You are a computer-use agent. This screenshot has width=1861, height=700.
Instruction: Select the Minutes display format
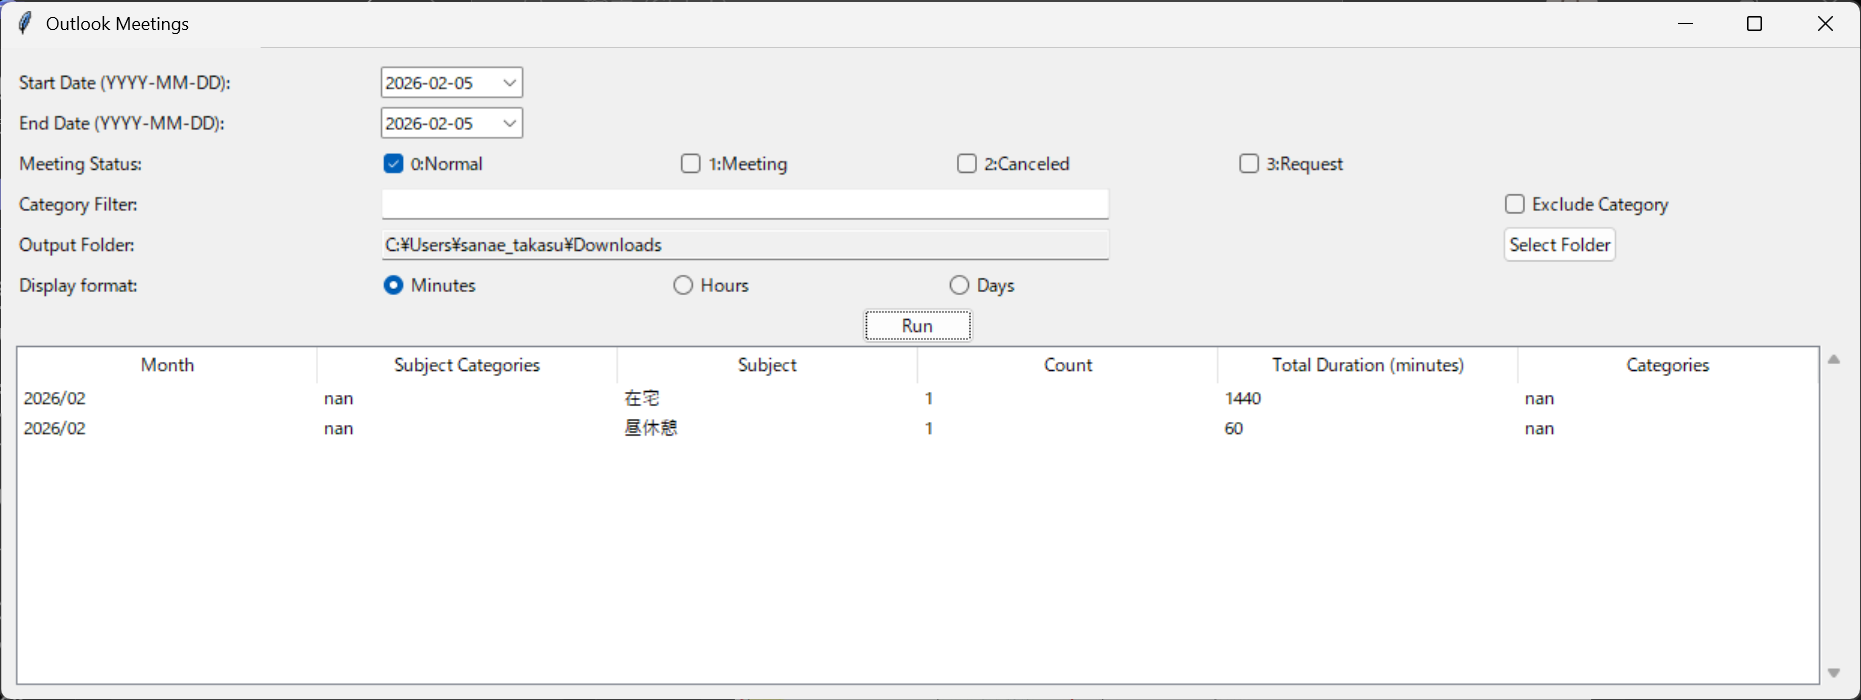point(393,285)
